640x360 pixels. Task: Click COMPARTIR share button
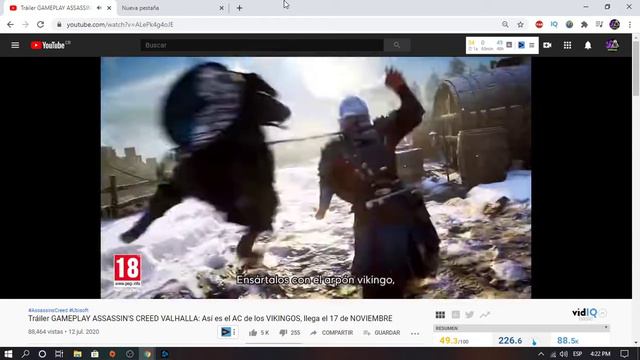pyautogui.click(x=331, y=333)
